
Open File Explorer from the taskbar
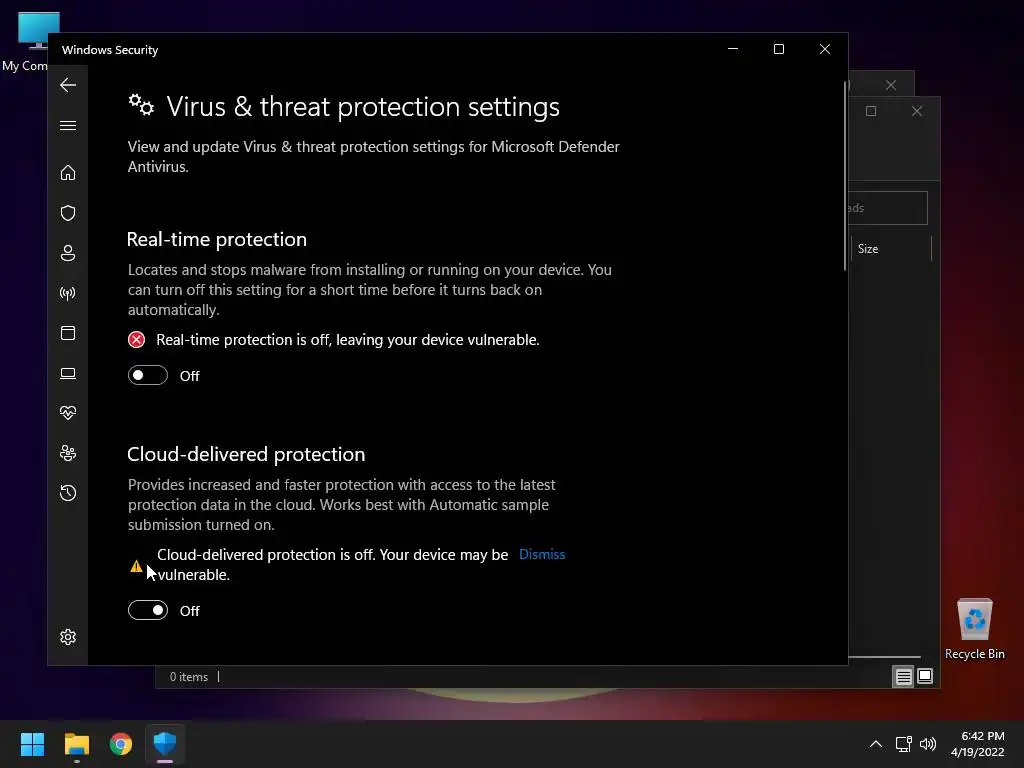(76, 744)
